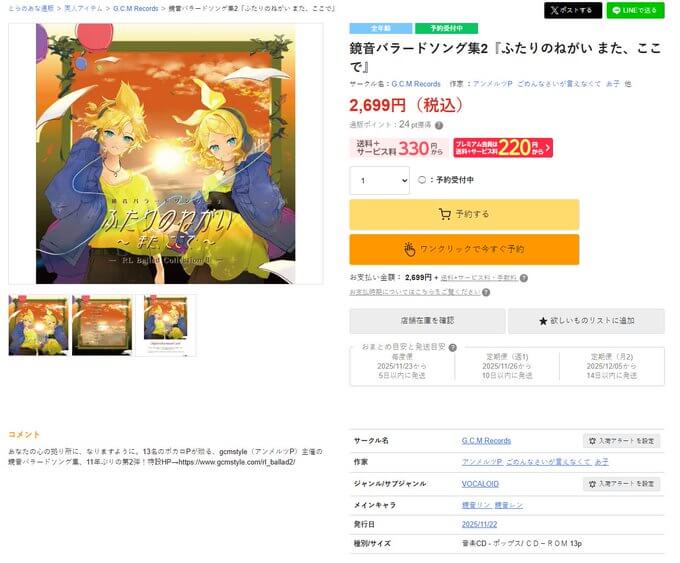Screen dimensions: 680x563
Task: Open the 2025/11/22 release date link
Action: [479, 525]
